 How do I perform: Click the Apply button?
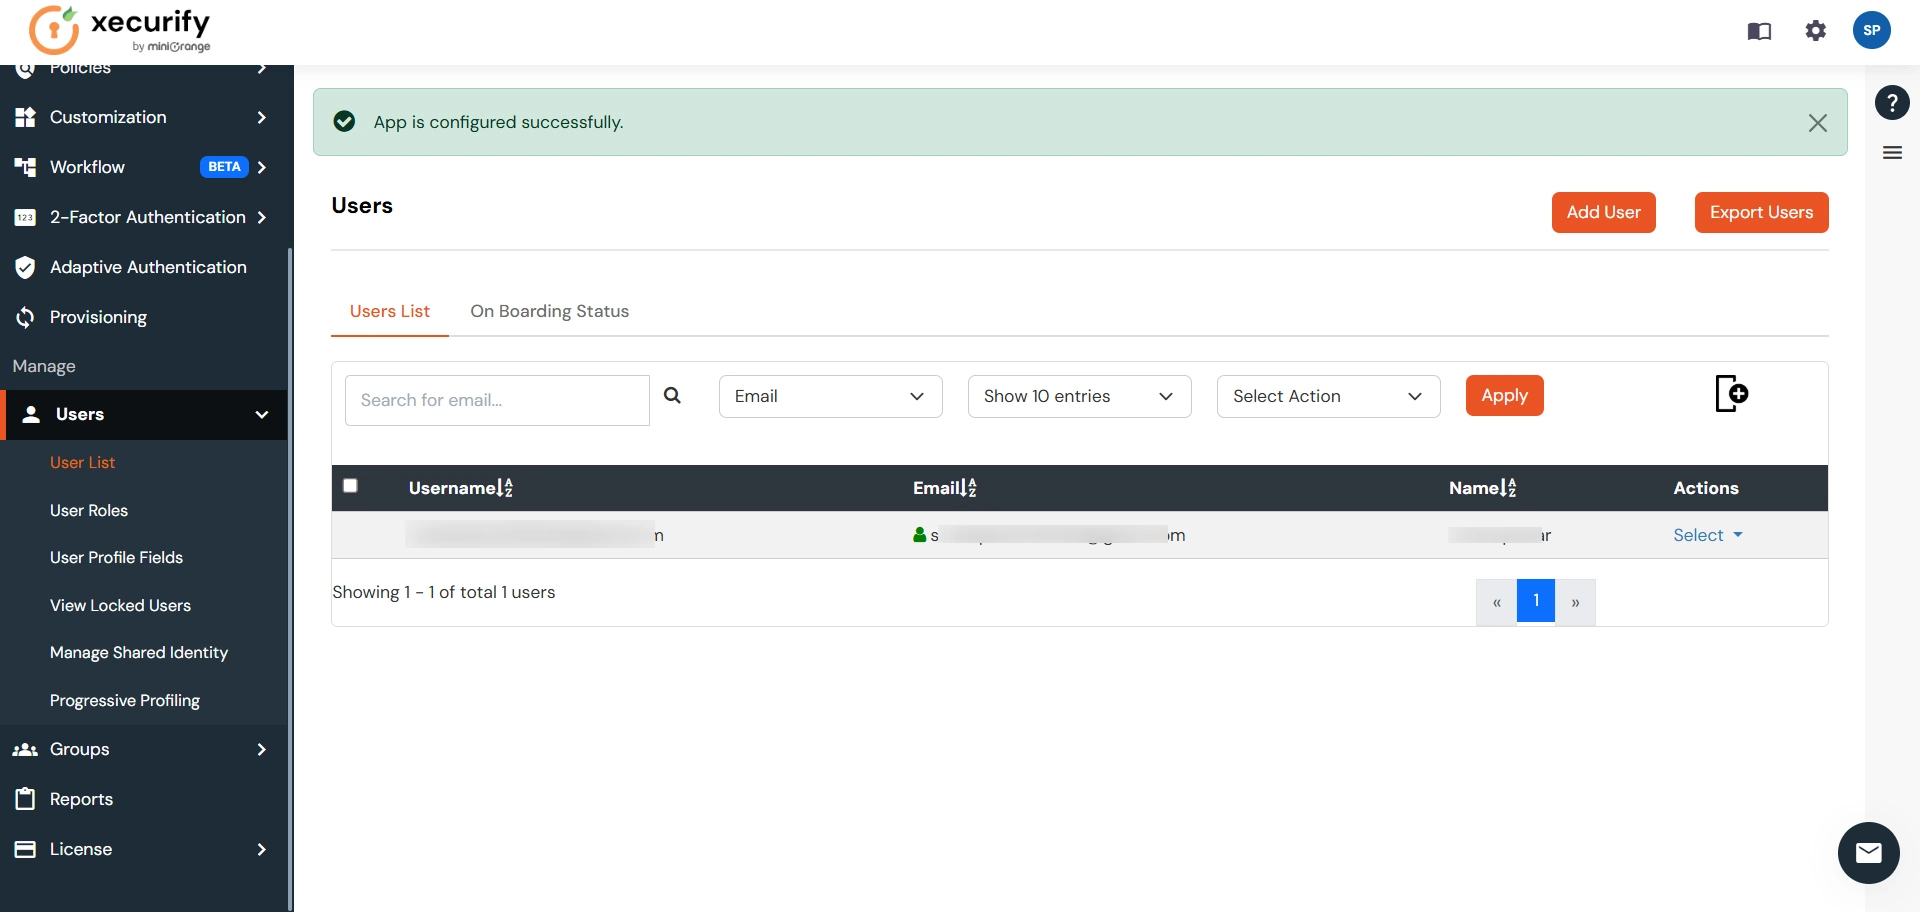pos(1504,395)
